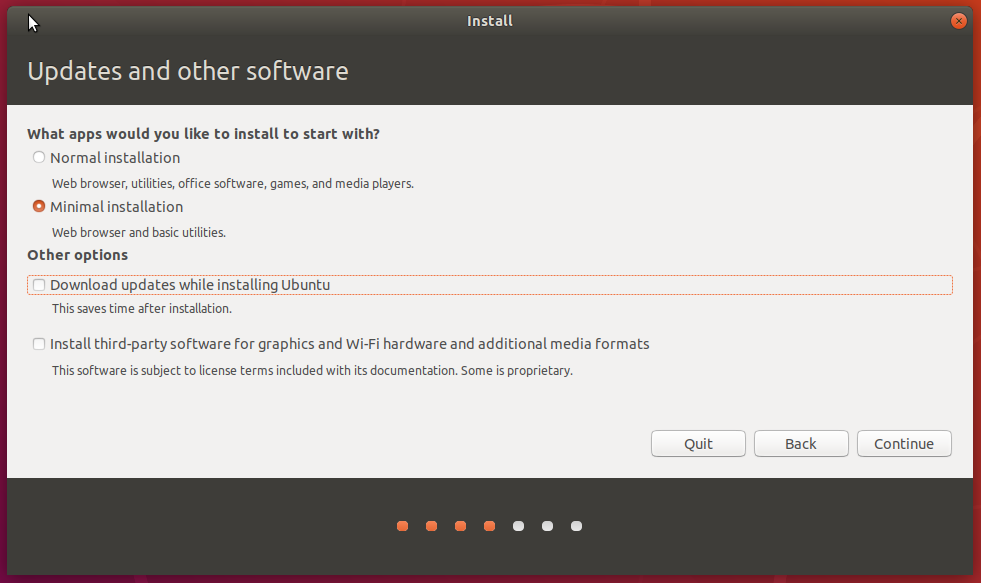The image size is (981, 583).
Task: Click the first orange progress dot
Action: pos(402,526)
